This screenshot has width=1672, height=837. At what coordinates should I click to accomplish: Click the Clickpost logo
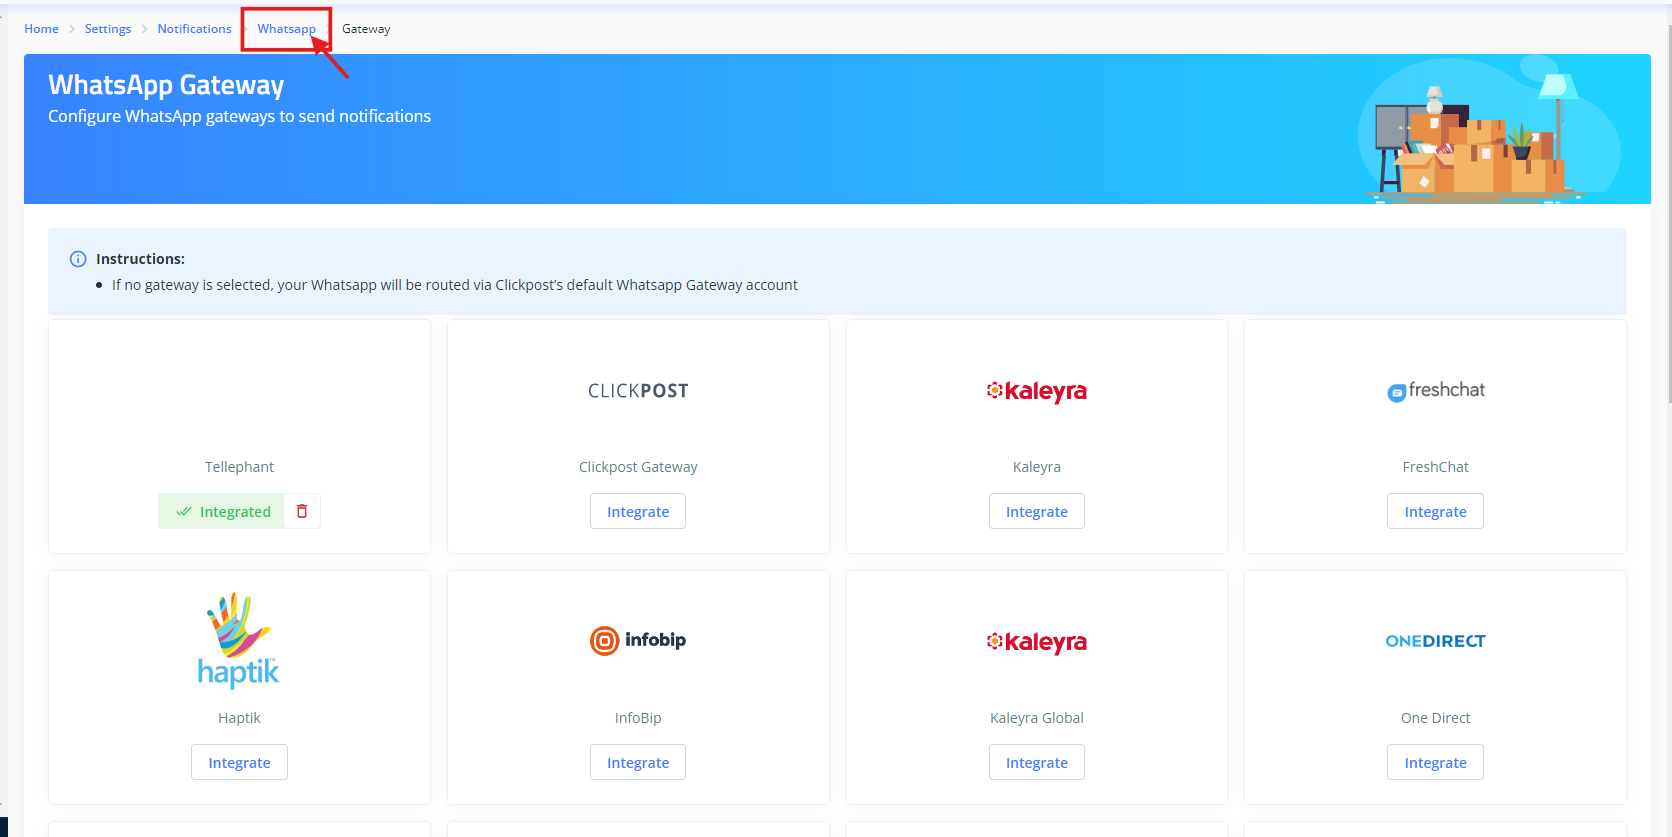(x=638, y=391)
